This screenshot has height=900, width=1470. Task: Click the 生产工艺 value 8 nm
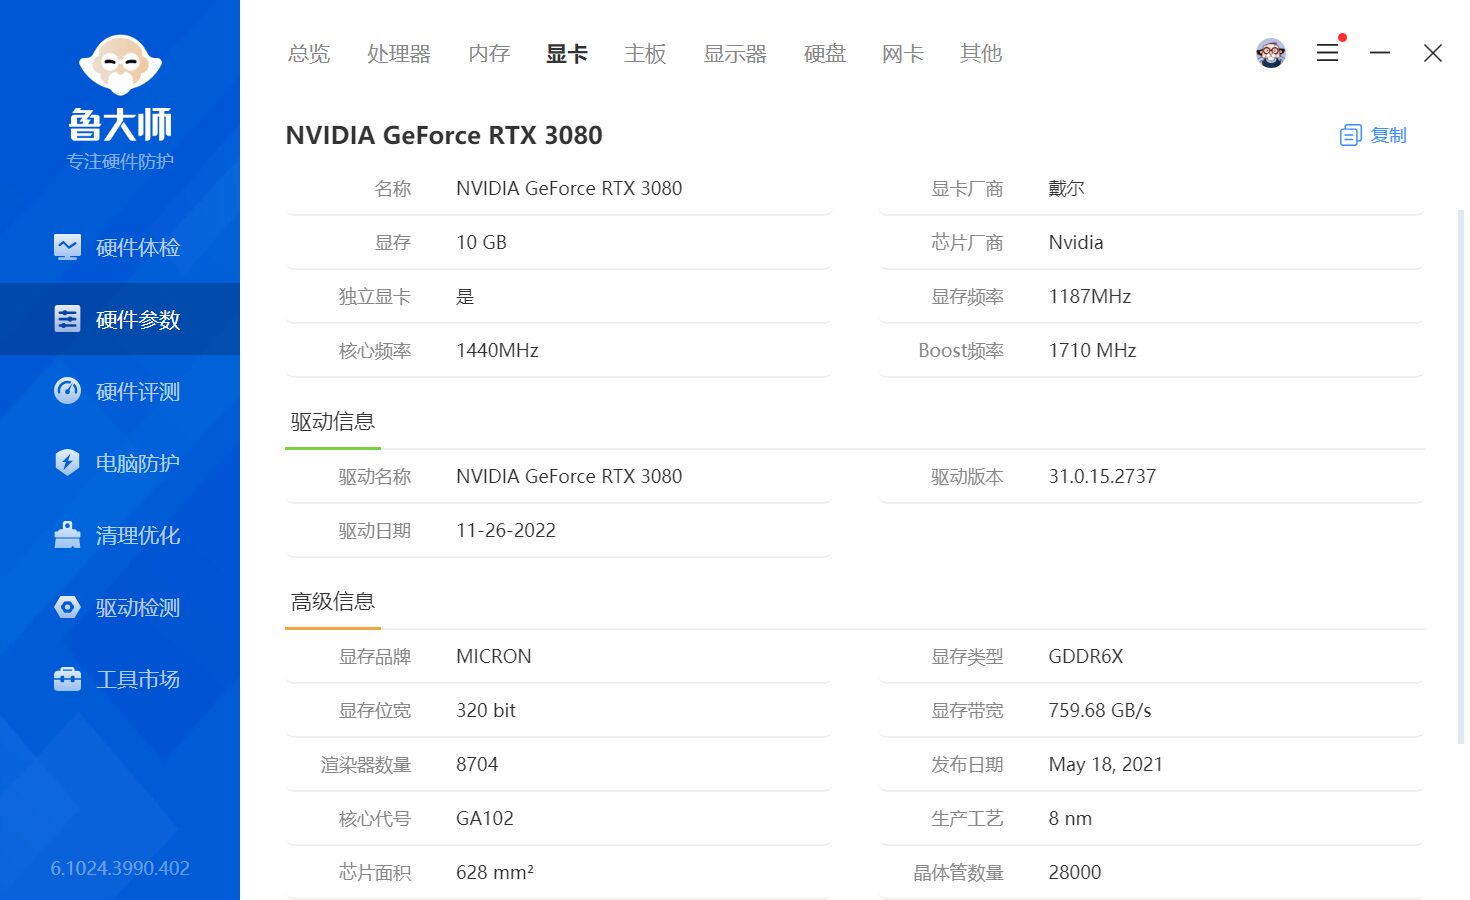coord(1070,819)
